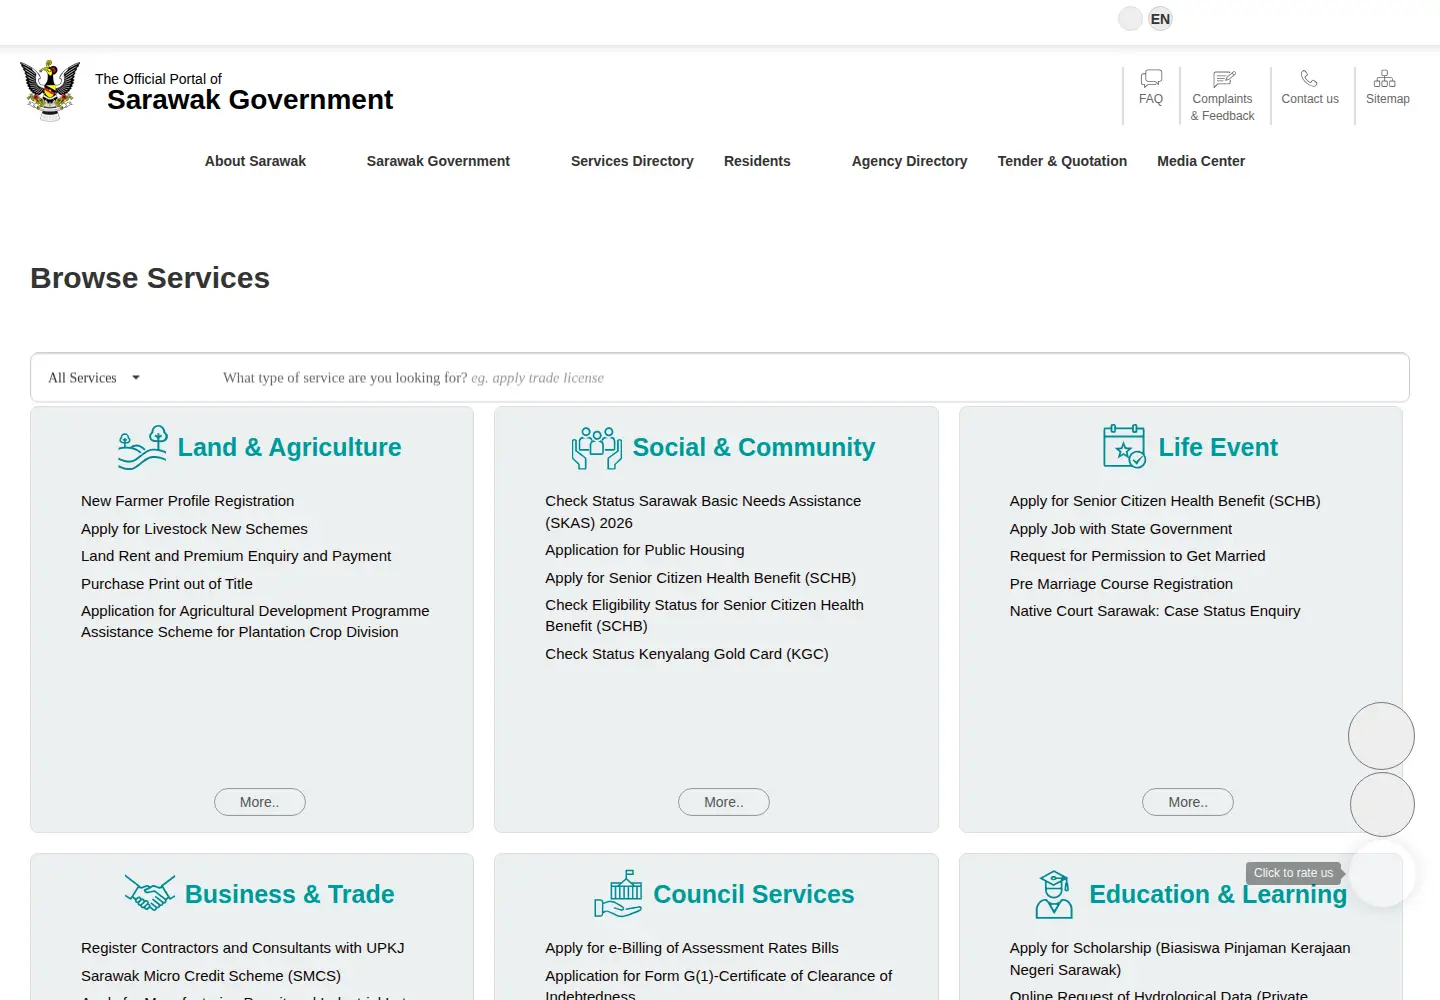Open Council Services category heading
This screenshot has width=1440, height=1000.
tap(754, 894)
